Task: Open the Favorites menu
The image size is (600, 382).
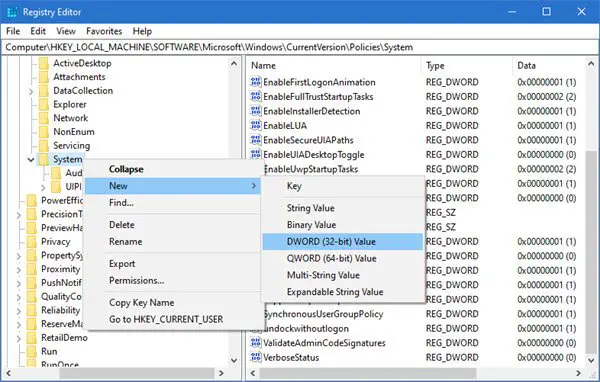Action: click(104, 31)
